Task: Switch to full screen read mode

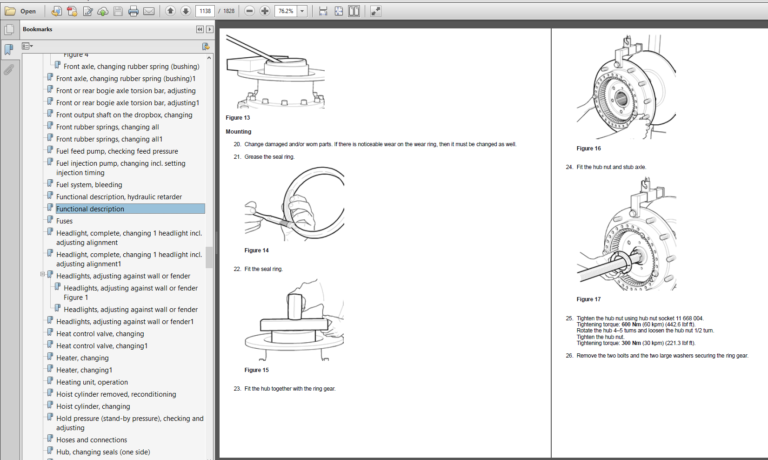Action: pyautogui.click(x=375, y=11)
